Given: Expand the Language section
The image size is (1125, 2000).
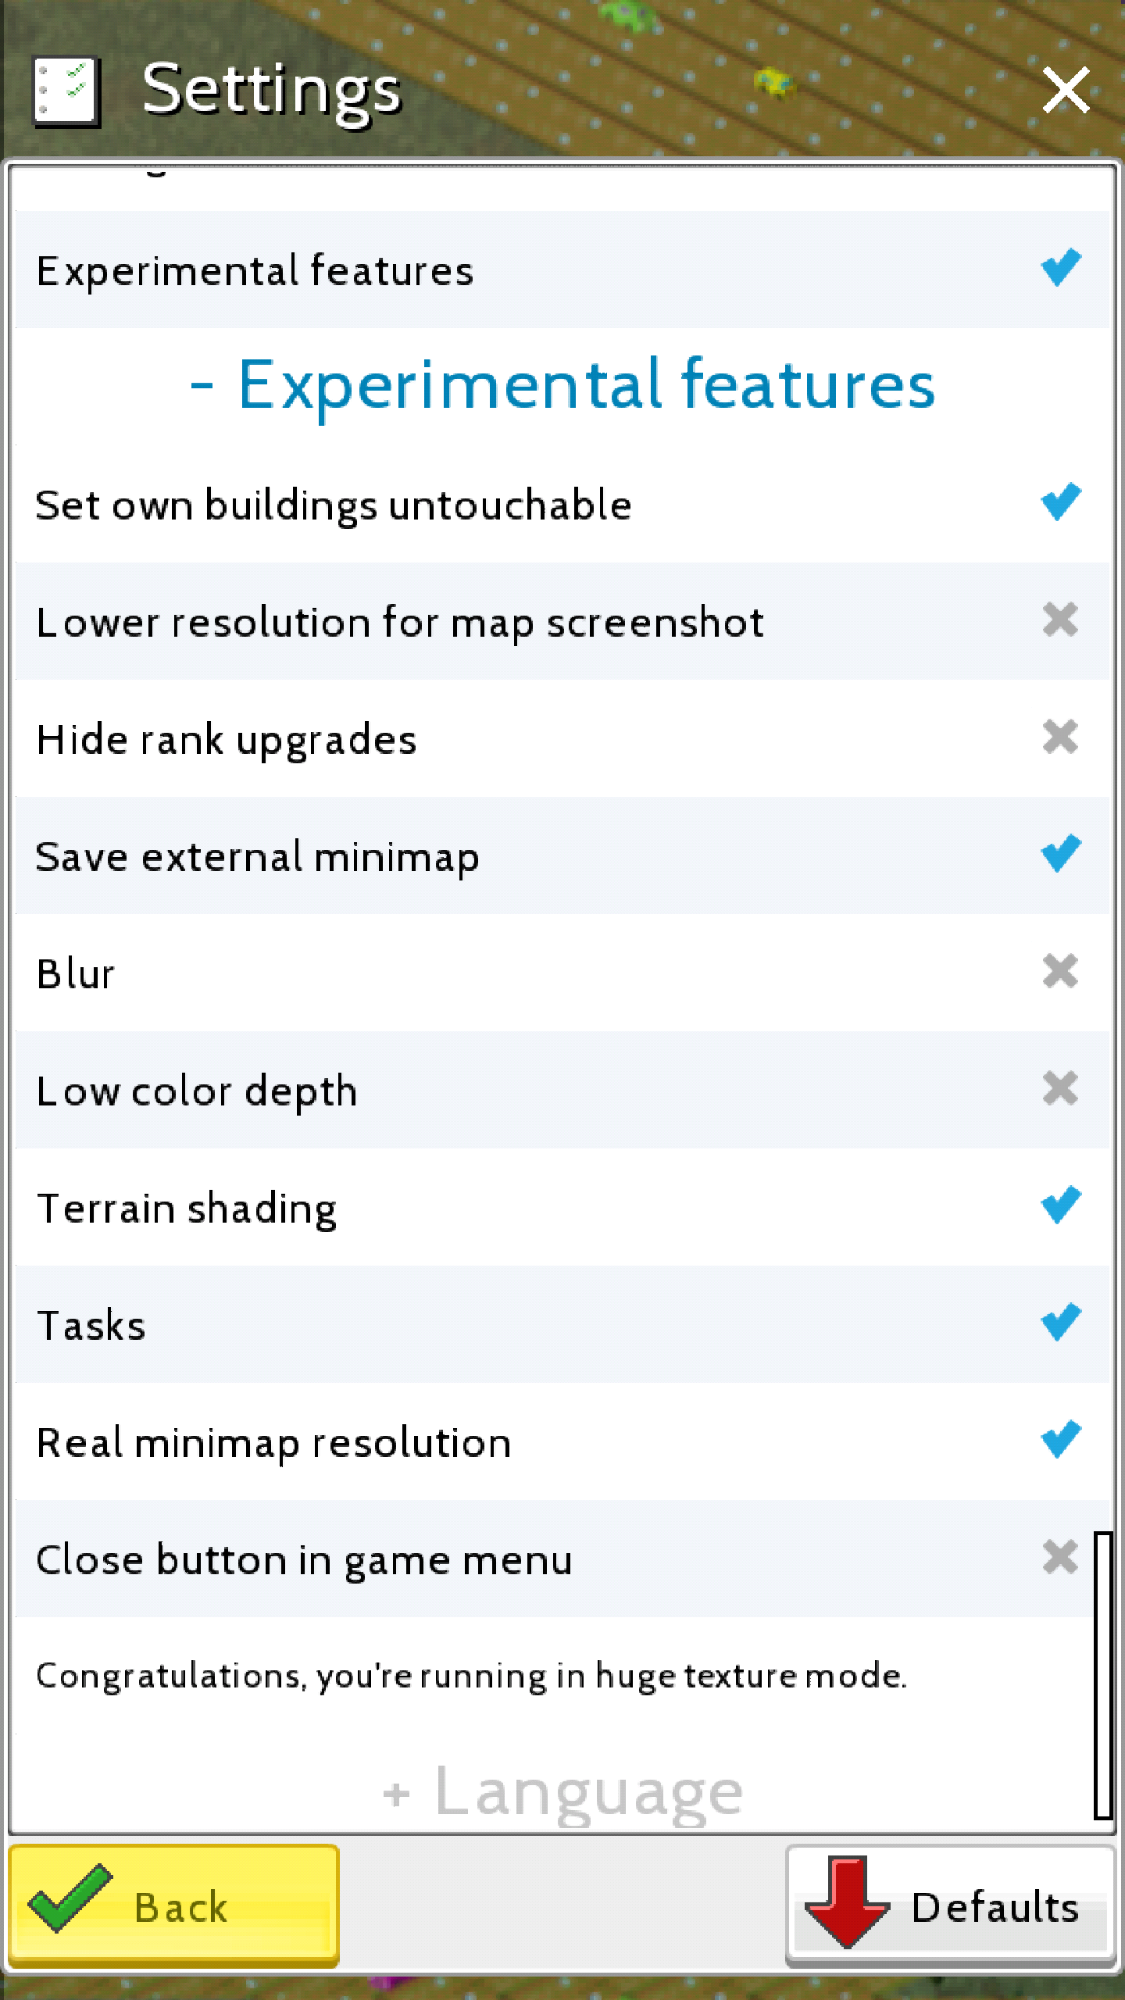Looking at the screenshot, I should point(563,1791).
